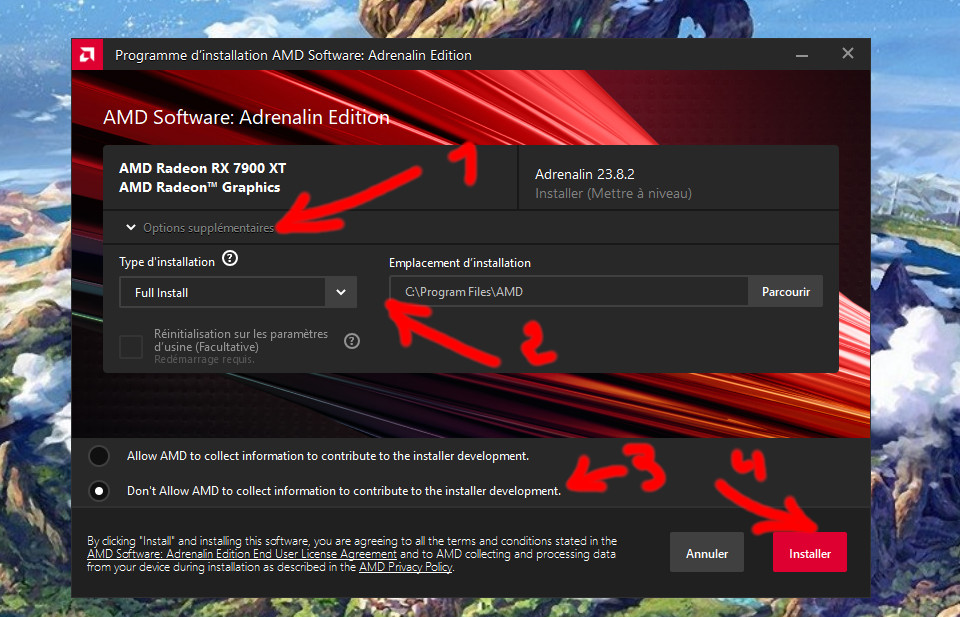Open help icon next to Type d'installation
This screenshot has width=960, height=617.
click(x=230, y=258)
